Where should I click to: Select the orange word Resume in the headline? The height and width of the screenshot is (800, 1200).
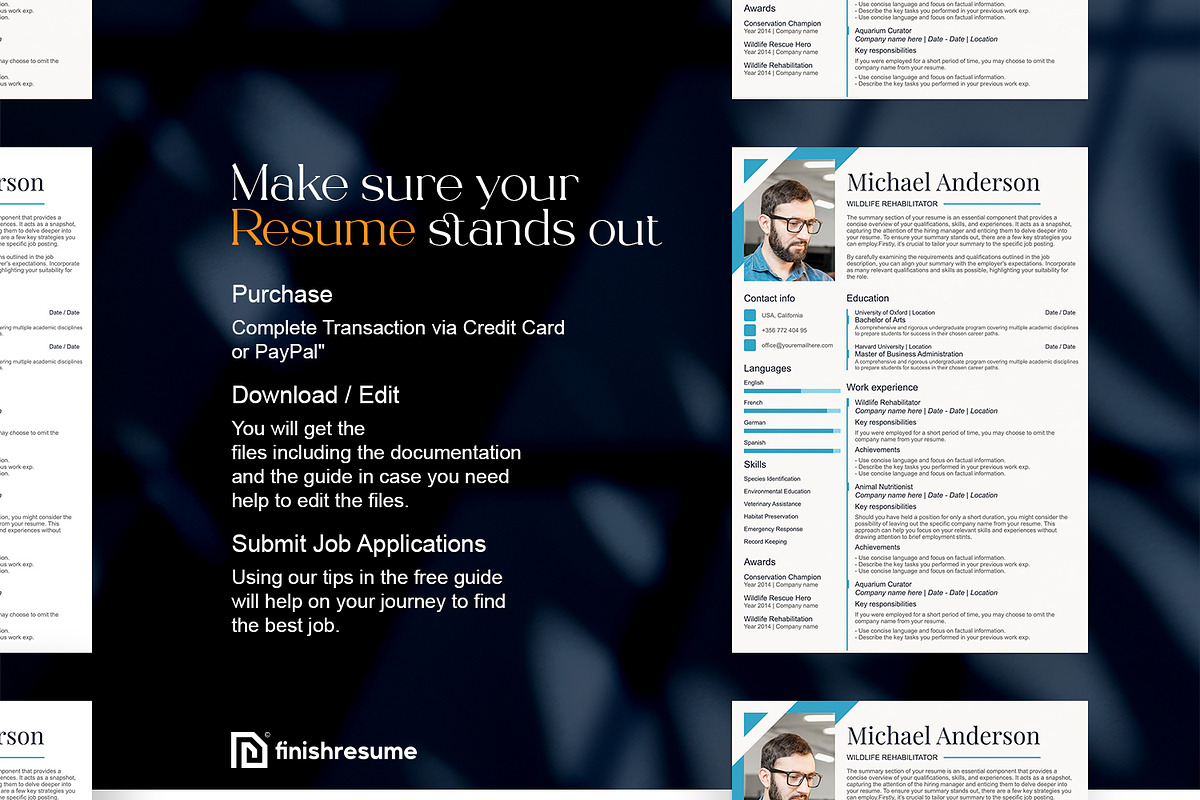[x=323, y=229]
